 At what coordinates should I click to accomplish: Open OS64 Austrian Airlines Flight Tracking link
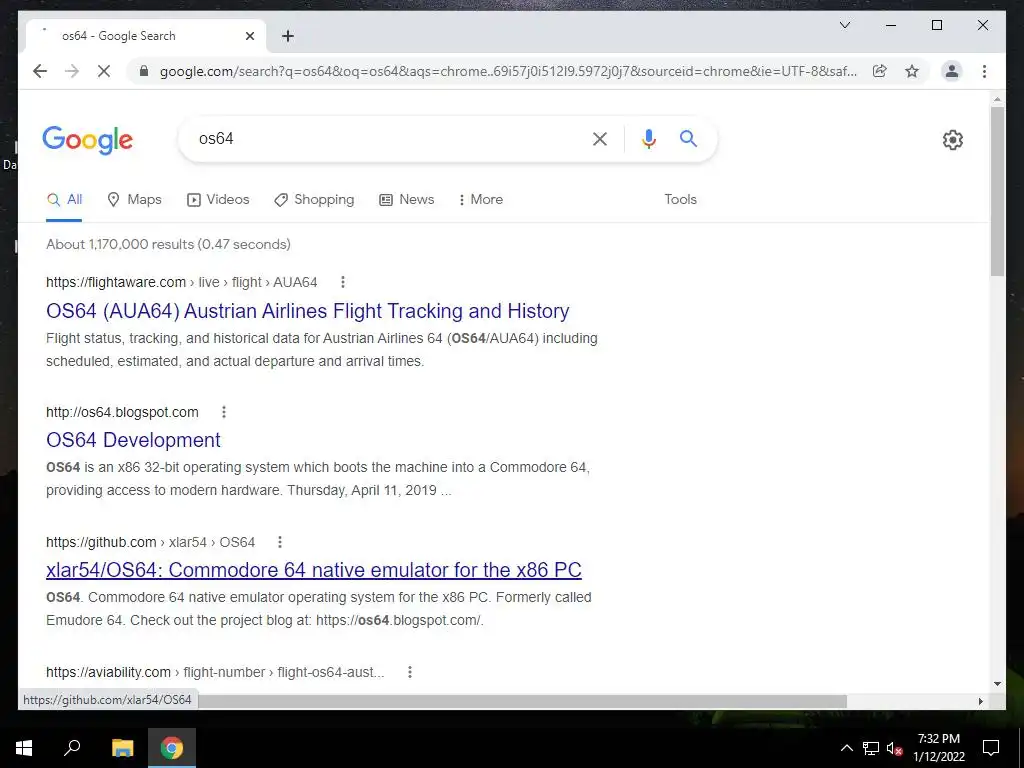(308, 311)
